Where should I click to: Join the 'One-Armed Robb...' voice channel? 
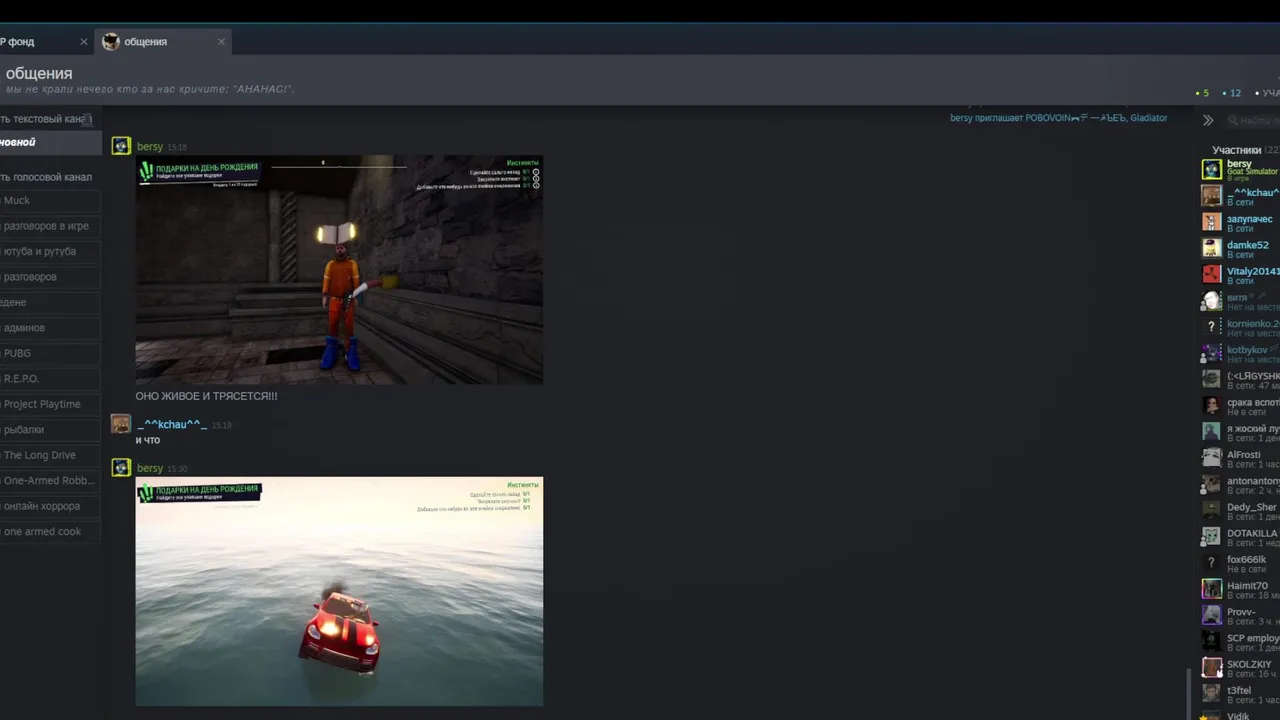50,481
